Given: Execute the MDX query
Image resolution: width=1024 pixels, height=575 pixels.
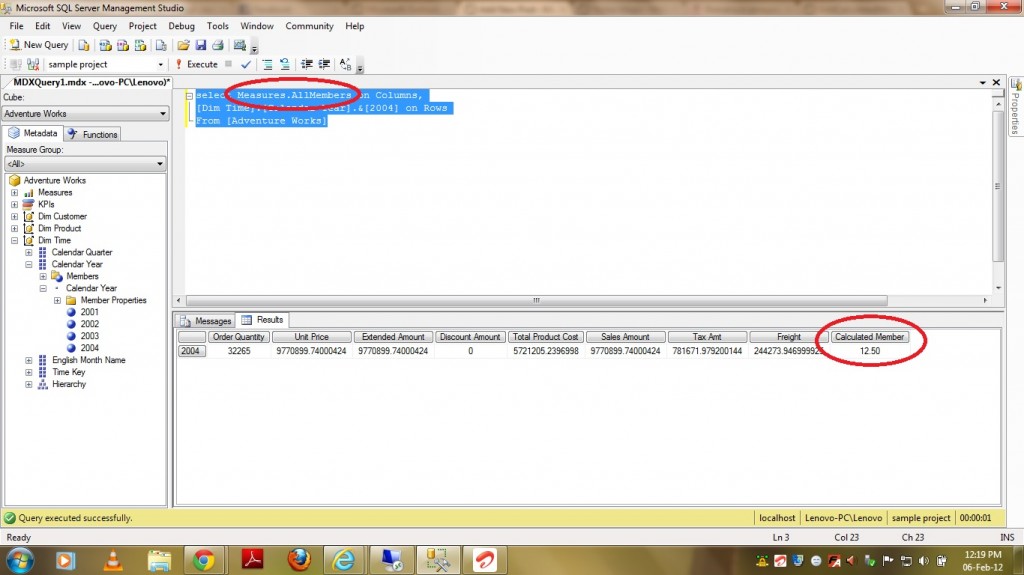Looking at the screenshot, I should coord(196,64).
